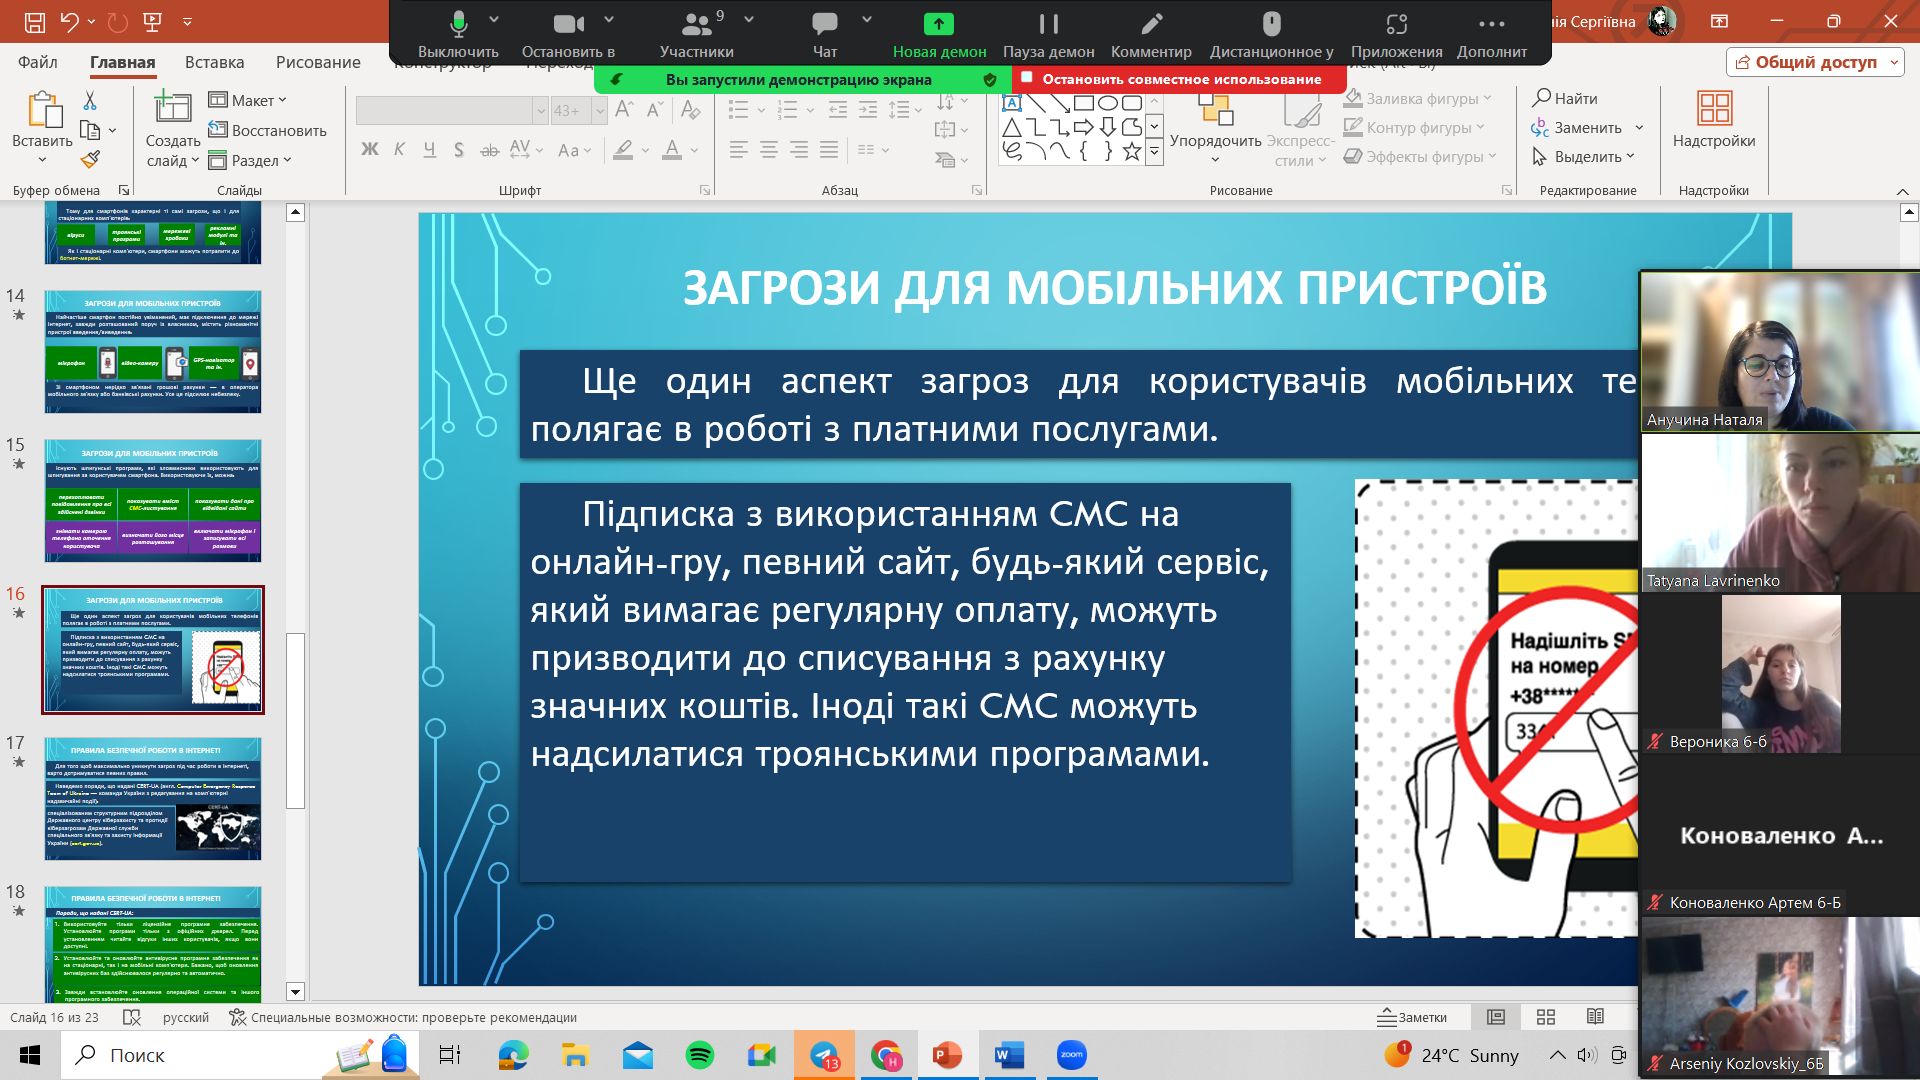Save the presentation with the diskette icon
This screenshot has width=1920, height=1080.
34,21
